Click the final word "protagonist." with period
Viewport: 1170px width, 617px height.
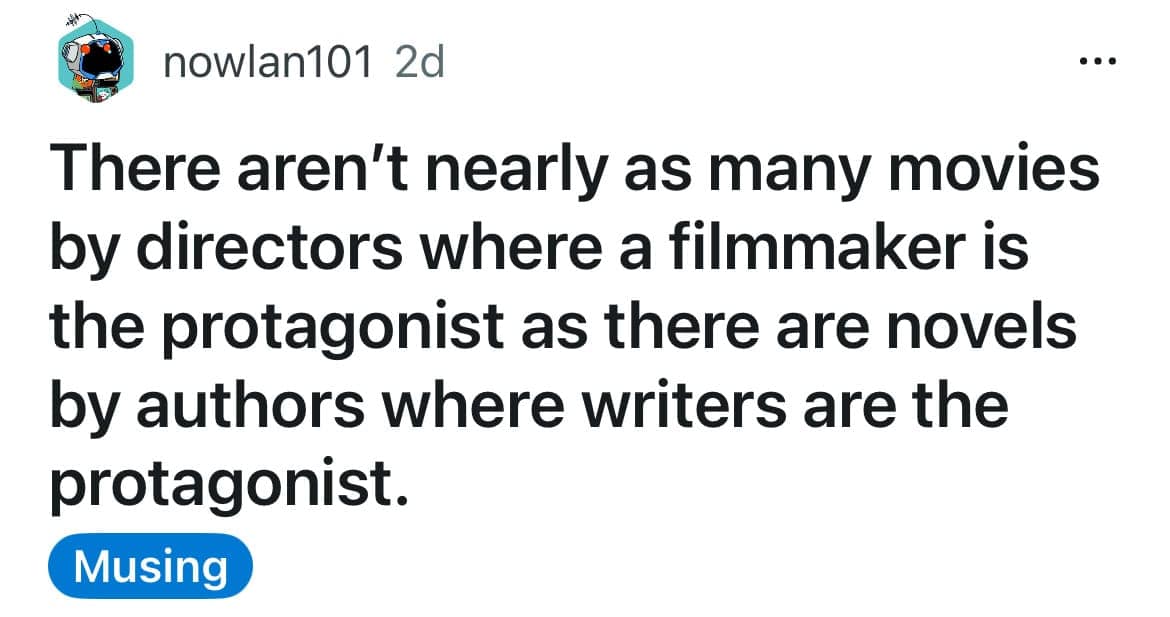pyautogui.click(x=230, y=487)
